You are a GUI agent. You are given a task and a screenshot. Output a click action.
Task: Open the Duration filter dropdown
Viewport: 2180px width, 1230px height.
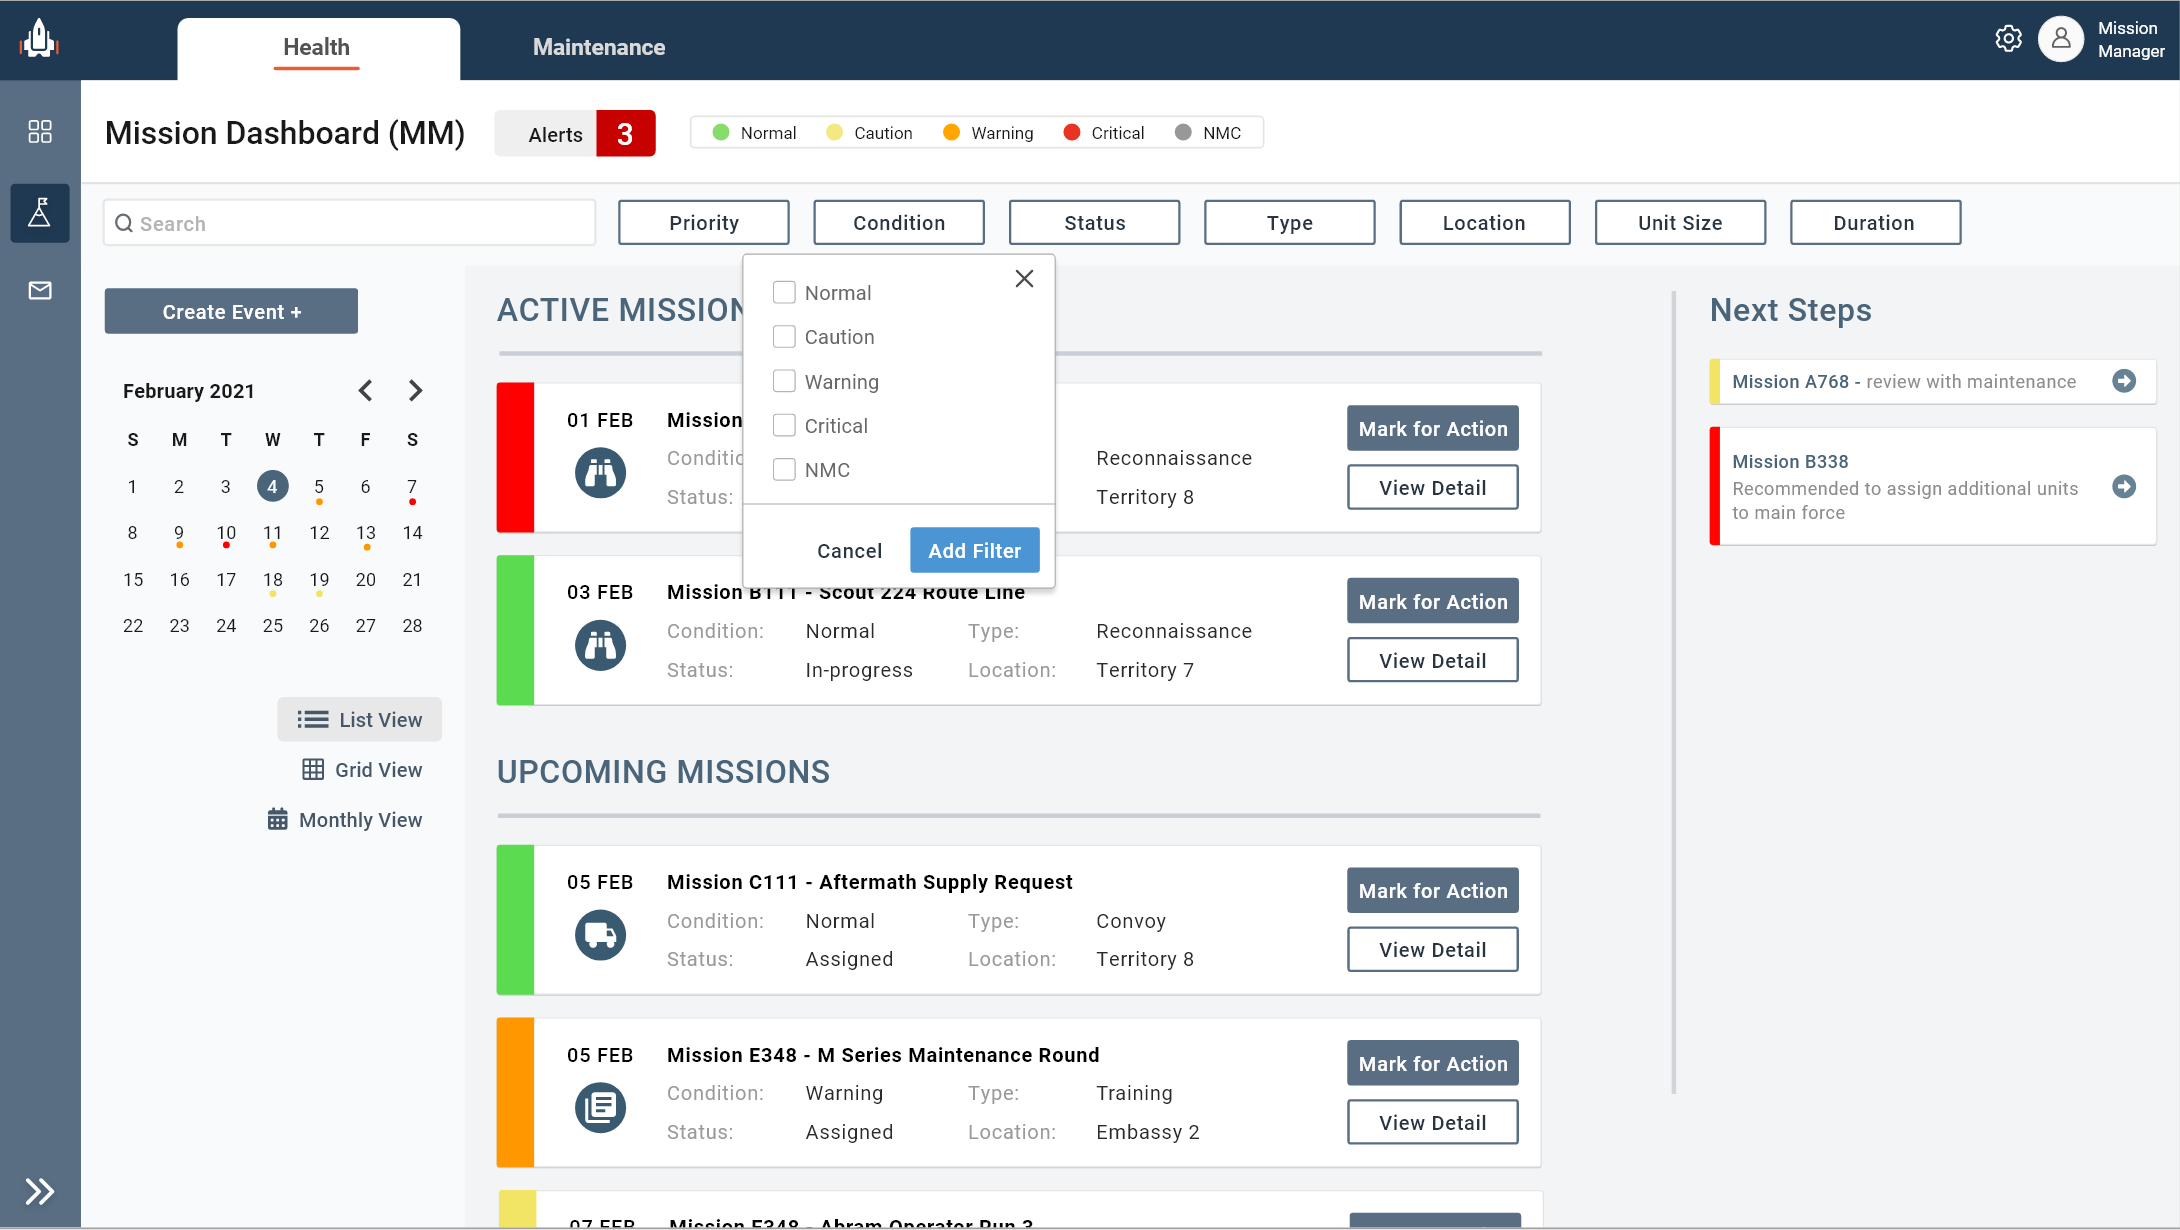(1874, 222)
